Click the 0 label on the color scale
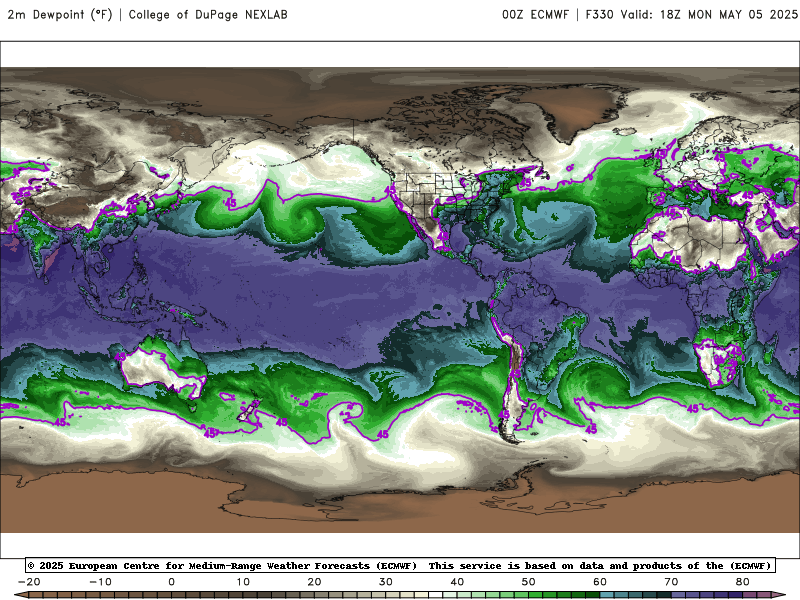 (x=171, y=582)
